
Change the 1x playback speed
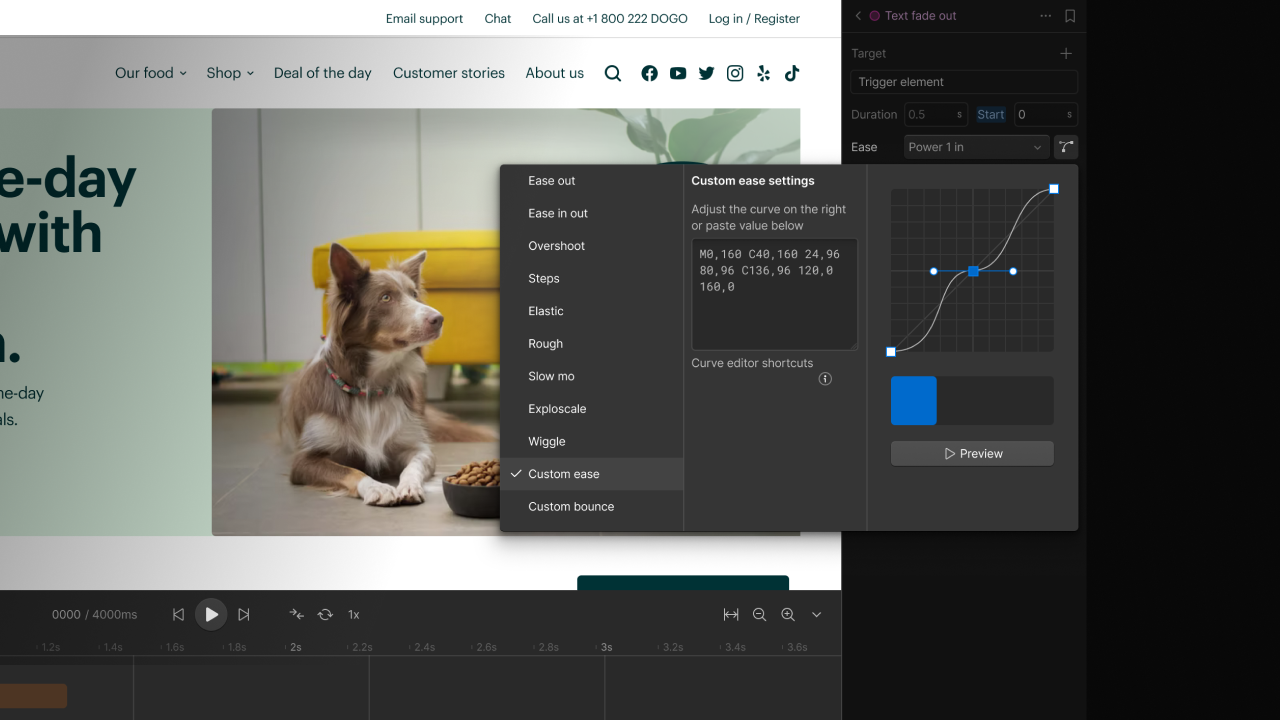(353, 614)
